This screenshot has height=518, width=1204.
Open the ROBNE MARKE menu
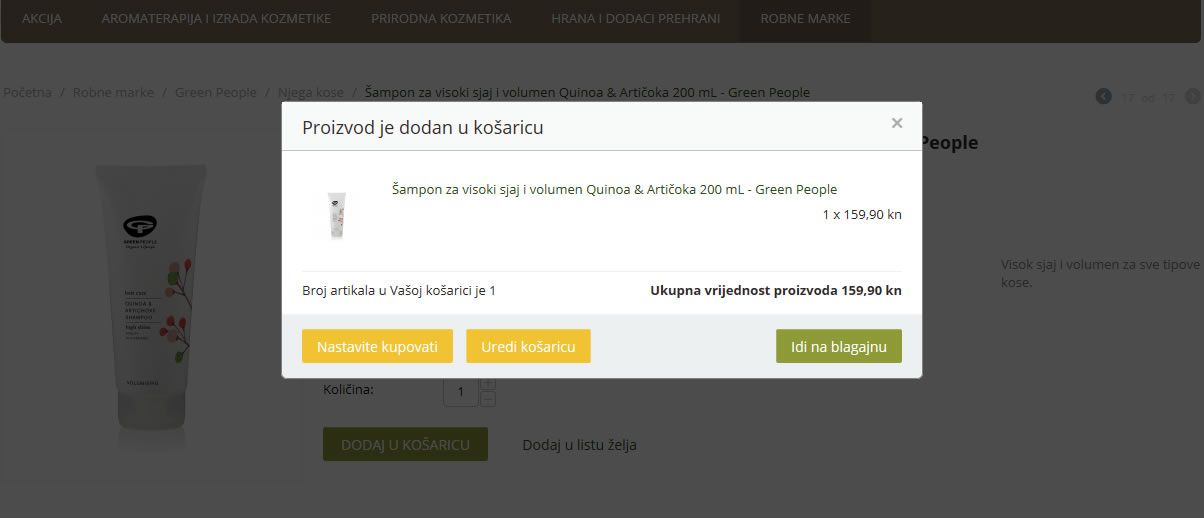[x=805, y=18]
